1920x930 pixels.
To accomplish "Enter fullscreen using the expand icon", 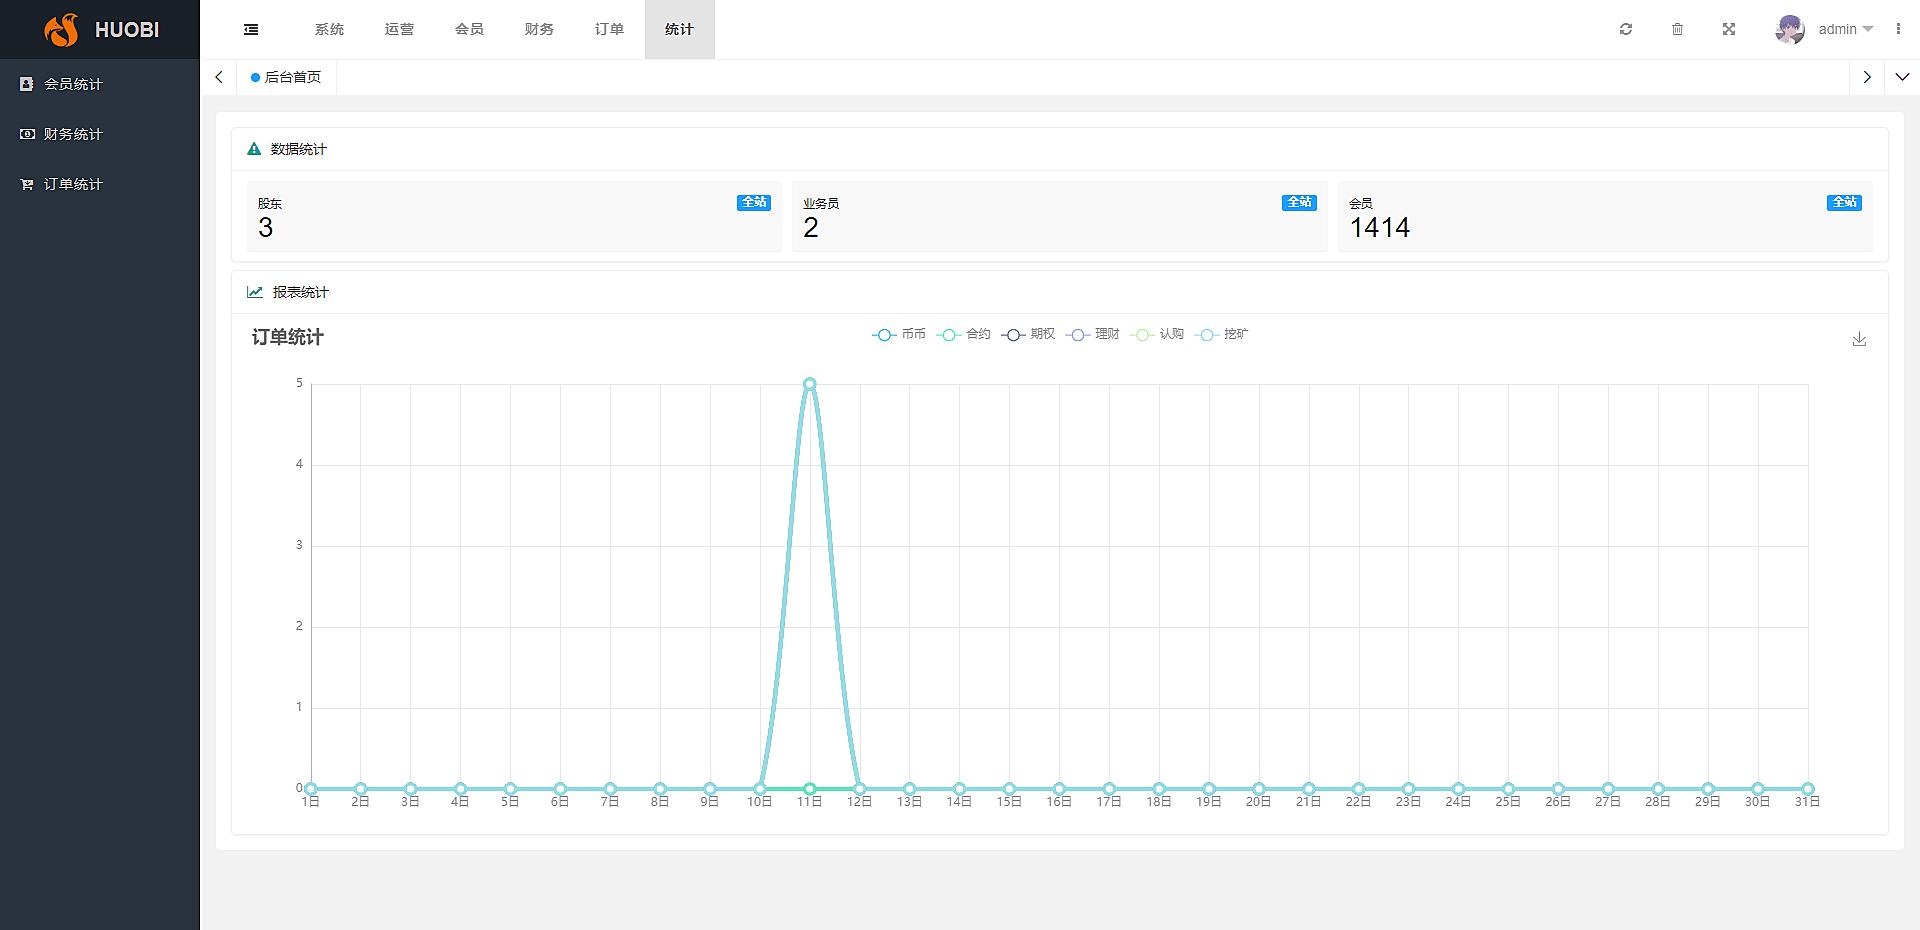I will click(1729, 30).
